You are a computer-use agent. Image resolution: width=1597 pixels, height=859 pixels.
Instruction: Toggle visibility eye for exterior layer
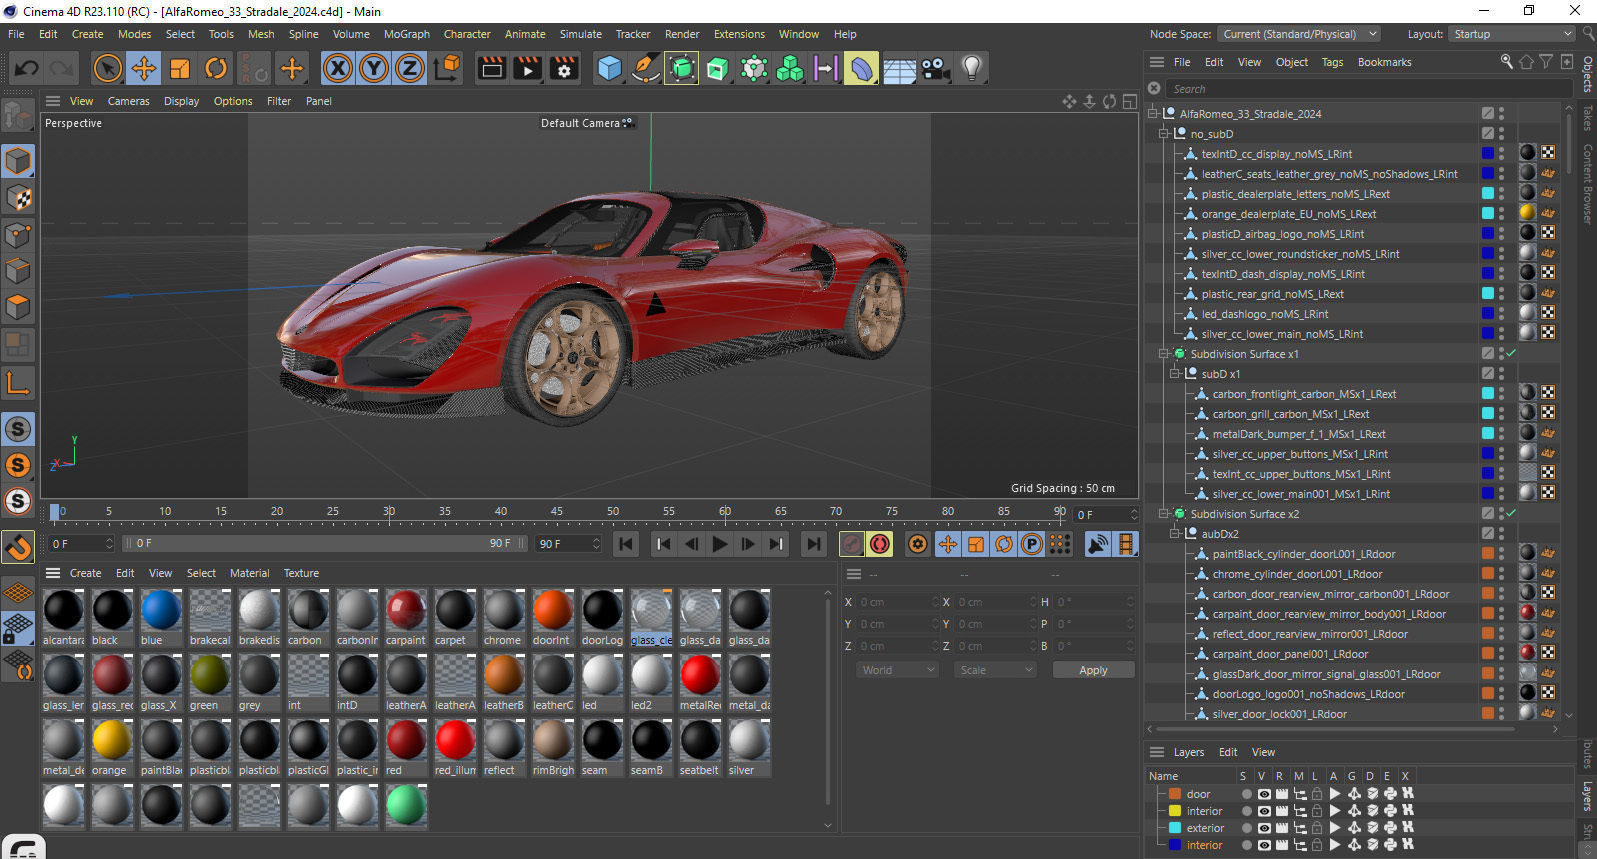1264,828
